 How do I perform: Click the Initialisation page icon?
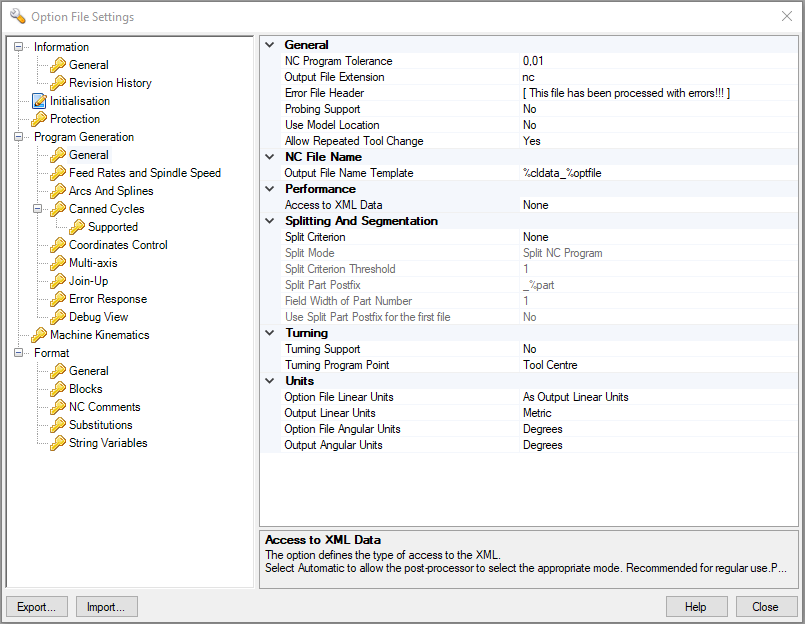click(x=39, y=101)
